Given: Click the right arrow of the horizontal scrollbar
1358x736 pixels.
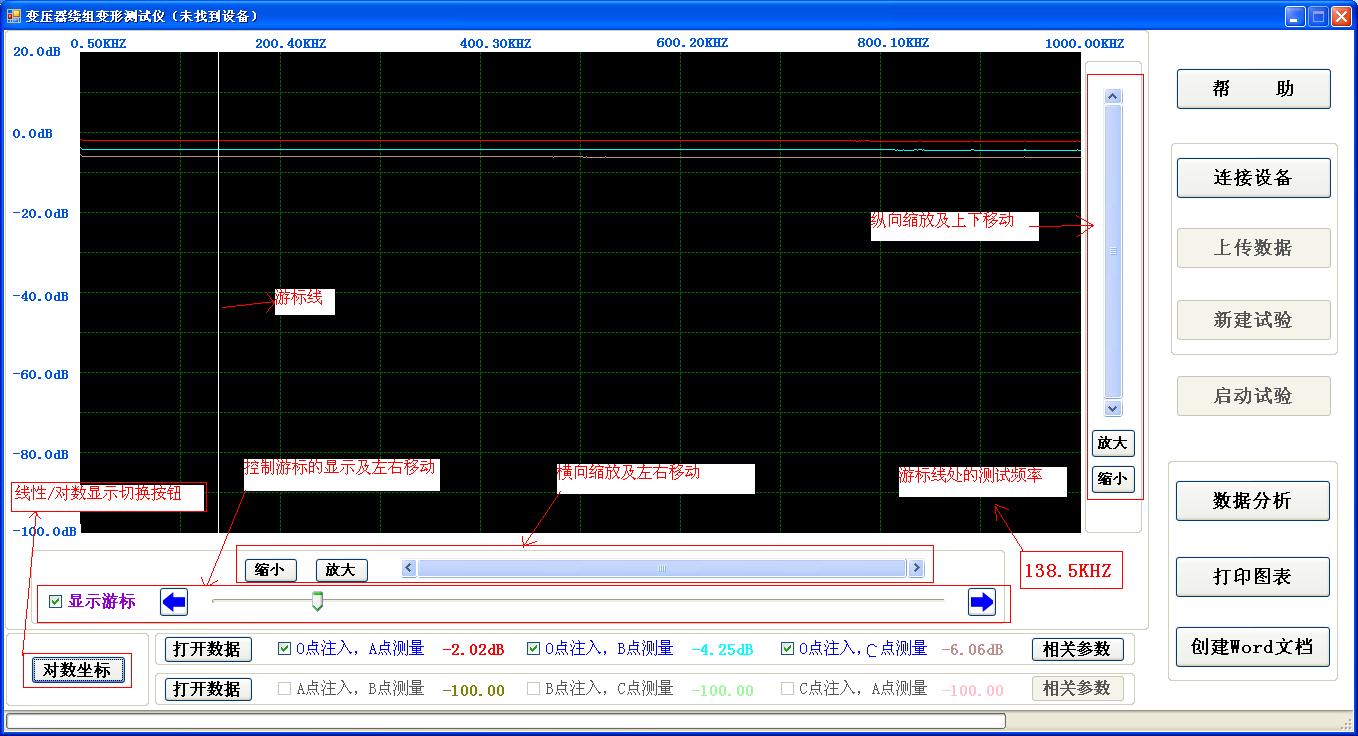Looking at the screenshot, I should click(915, 567).
